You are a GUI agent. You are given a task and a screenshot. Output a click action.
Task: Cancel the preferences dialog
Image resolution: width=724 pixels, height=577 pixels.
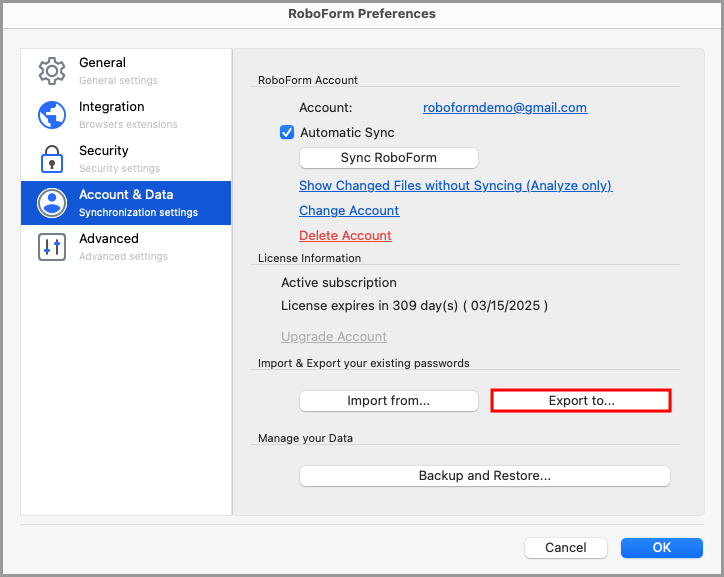[566, 548]
